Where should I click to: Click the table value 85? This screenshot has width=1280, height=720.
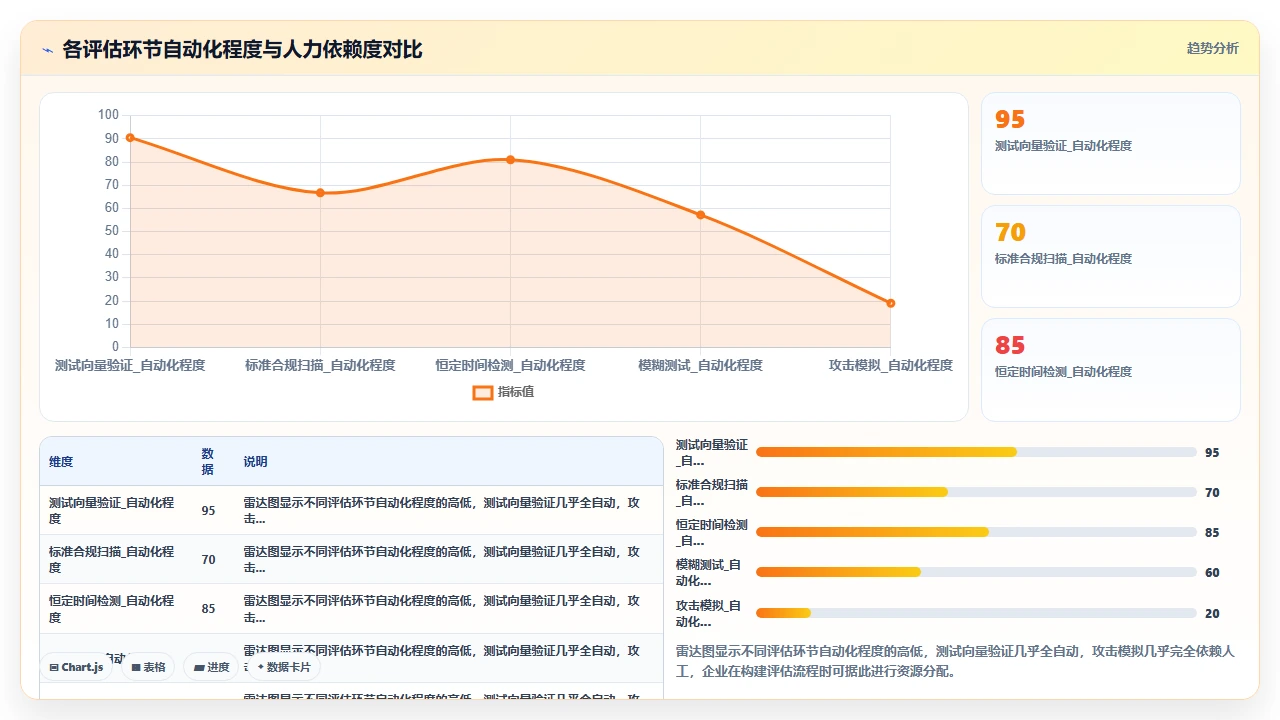point(208,609)
